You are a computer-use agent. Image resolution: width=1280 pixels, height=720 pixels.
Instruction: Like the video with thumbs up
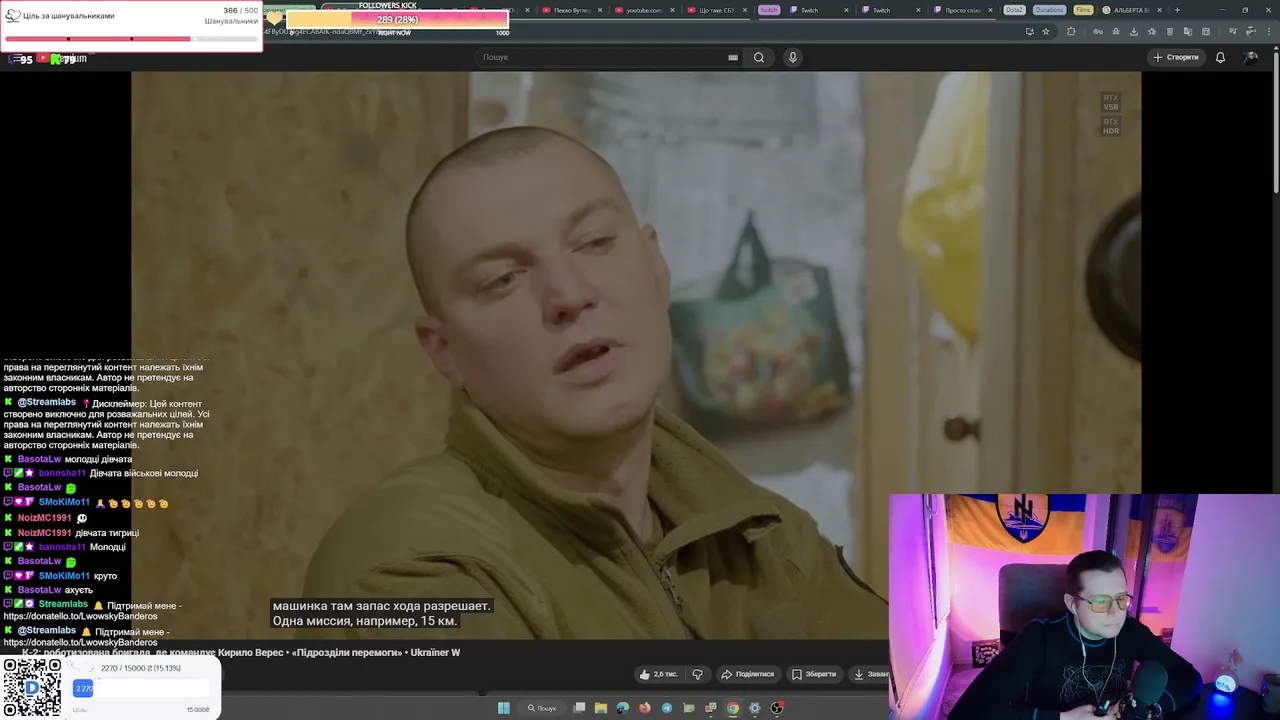pos(645,674)
